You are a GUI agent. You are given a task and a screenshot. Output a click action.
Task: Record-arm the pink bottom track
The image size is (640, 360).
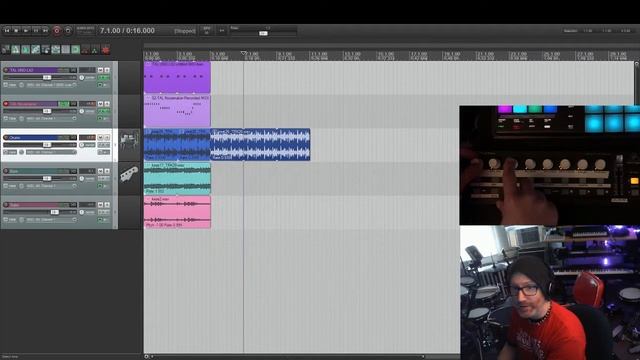6,205
